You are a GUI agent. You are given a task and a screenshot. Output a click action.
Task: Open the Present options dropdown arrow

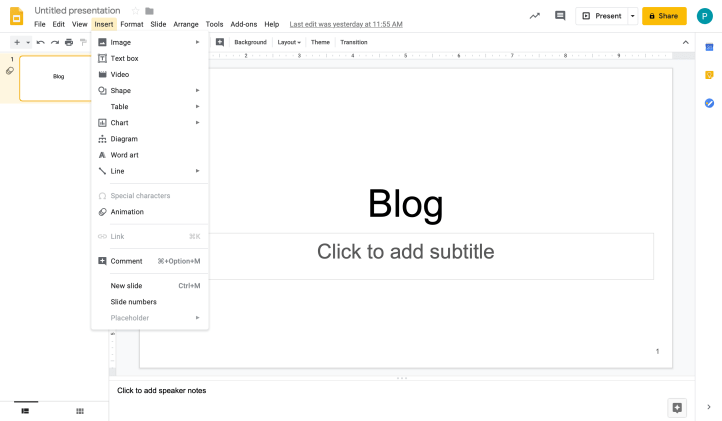click(632, 16)
